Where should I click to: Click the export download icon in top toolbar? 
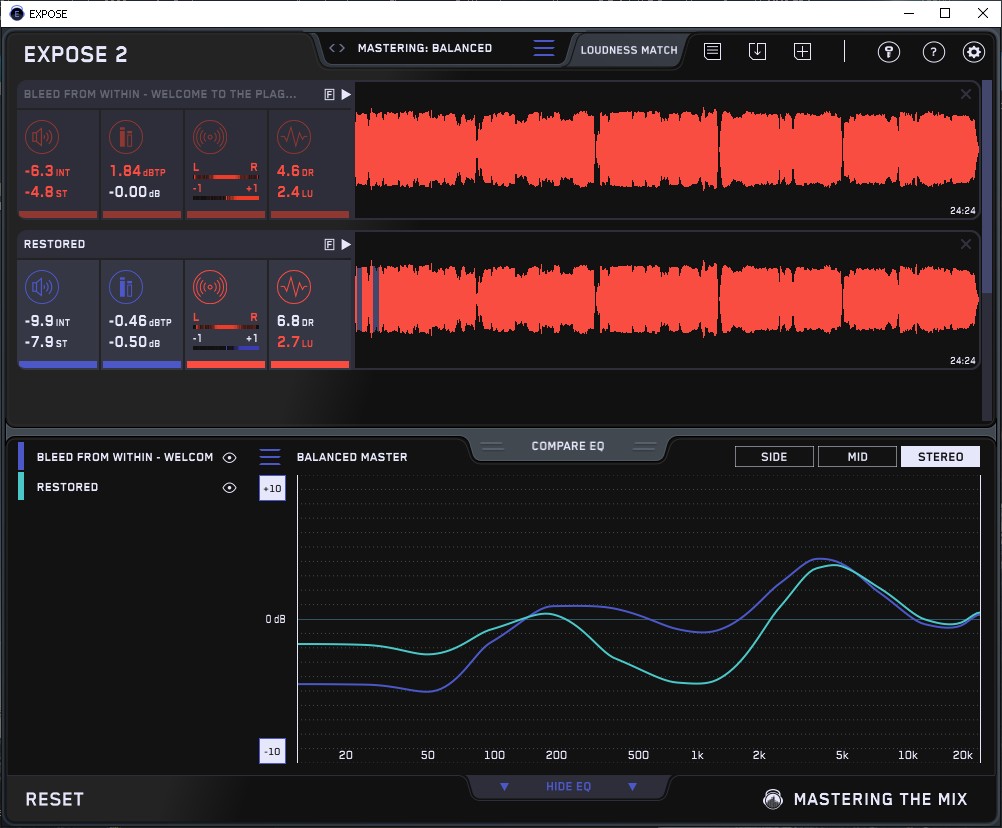tap(757, 51)
